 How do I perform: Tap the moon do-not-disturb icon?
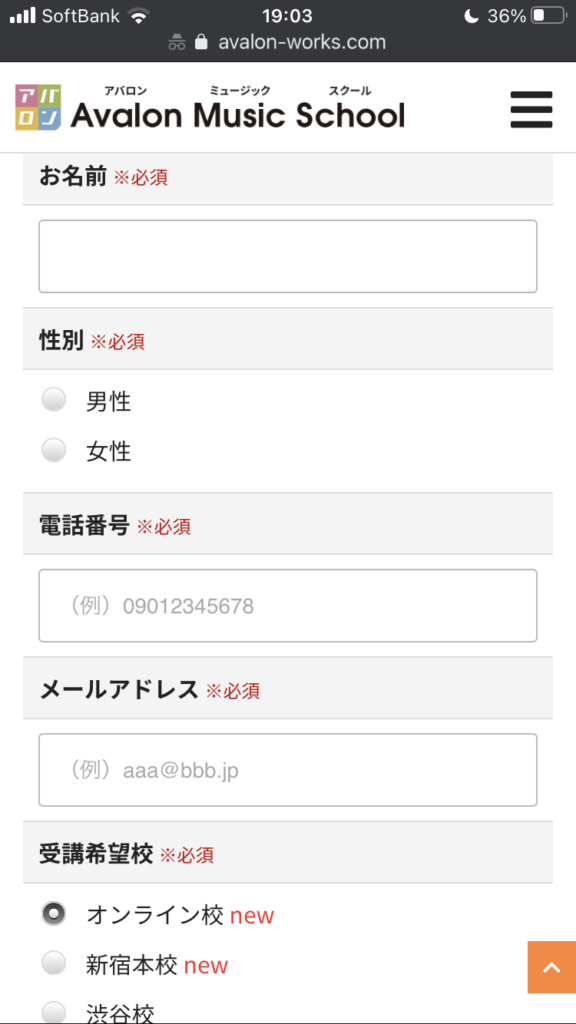pyautogui.click(x=471, y=16)
